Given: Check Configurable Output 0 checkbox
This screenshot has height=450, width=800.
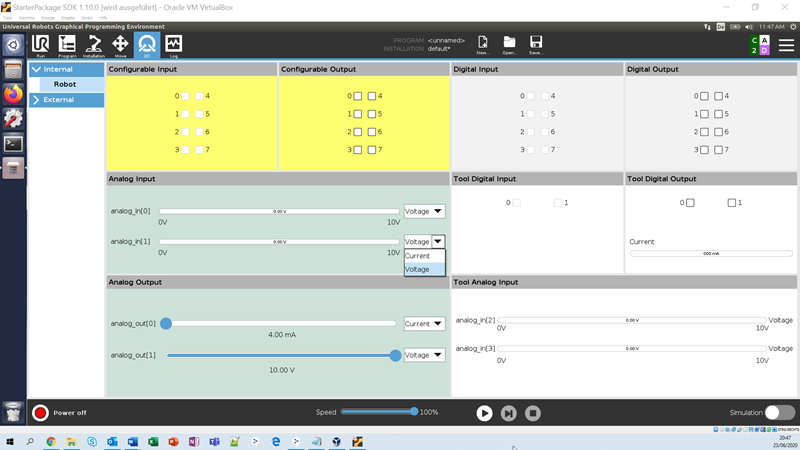Looking at the screenshot, I should (x=358, y=96).
